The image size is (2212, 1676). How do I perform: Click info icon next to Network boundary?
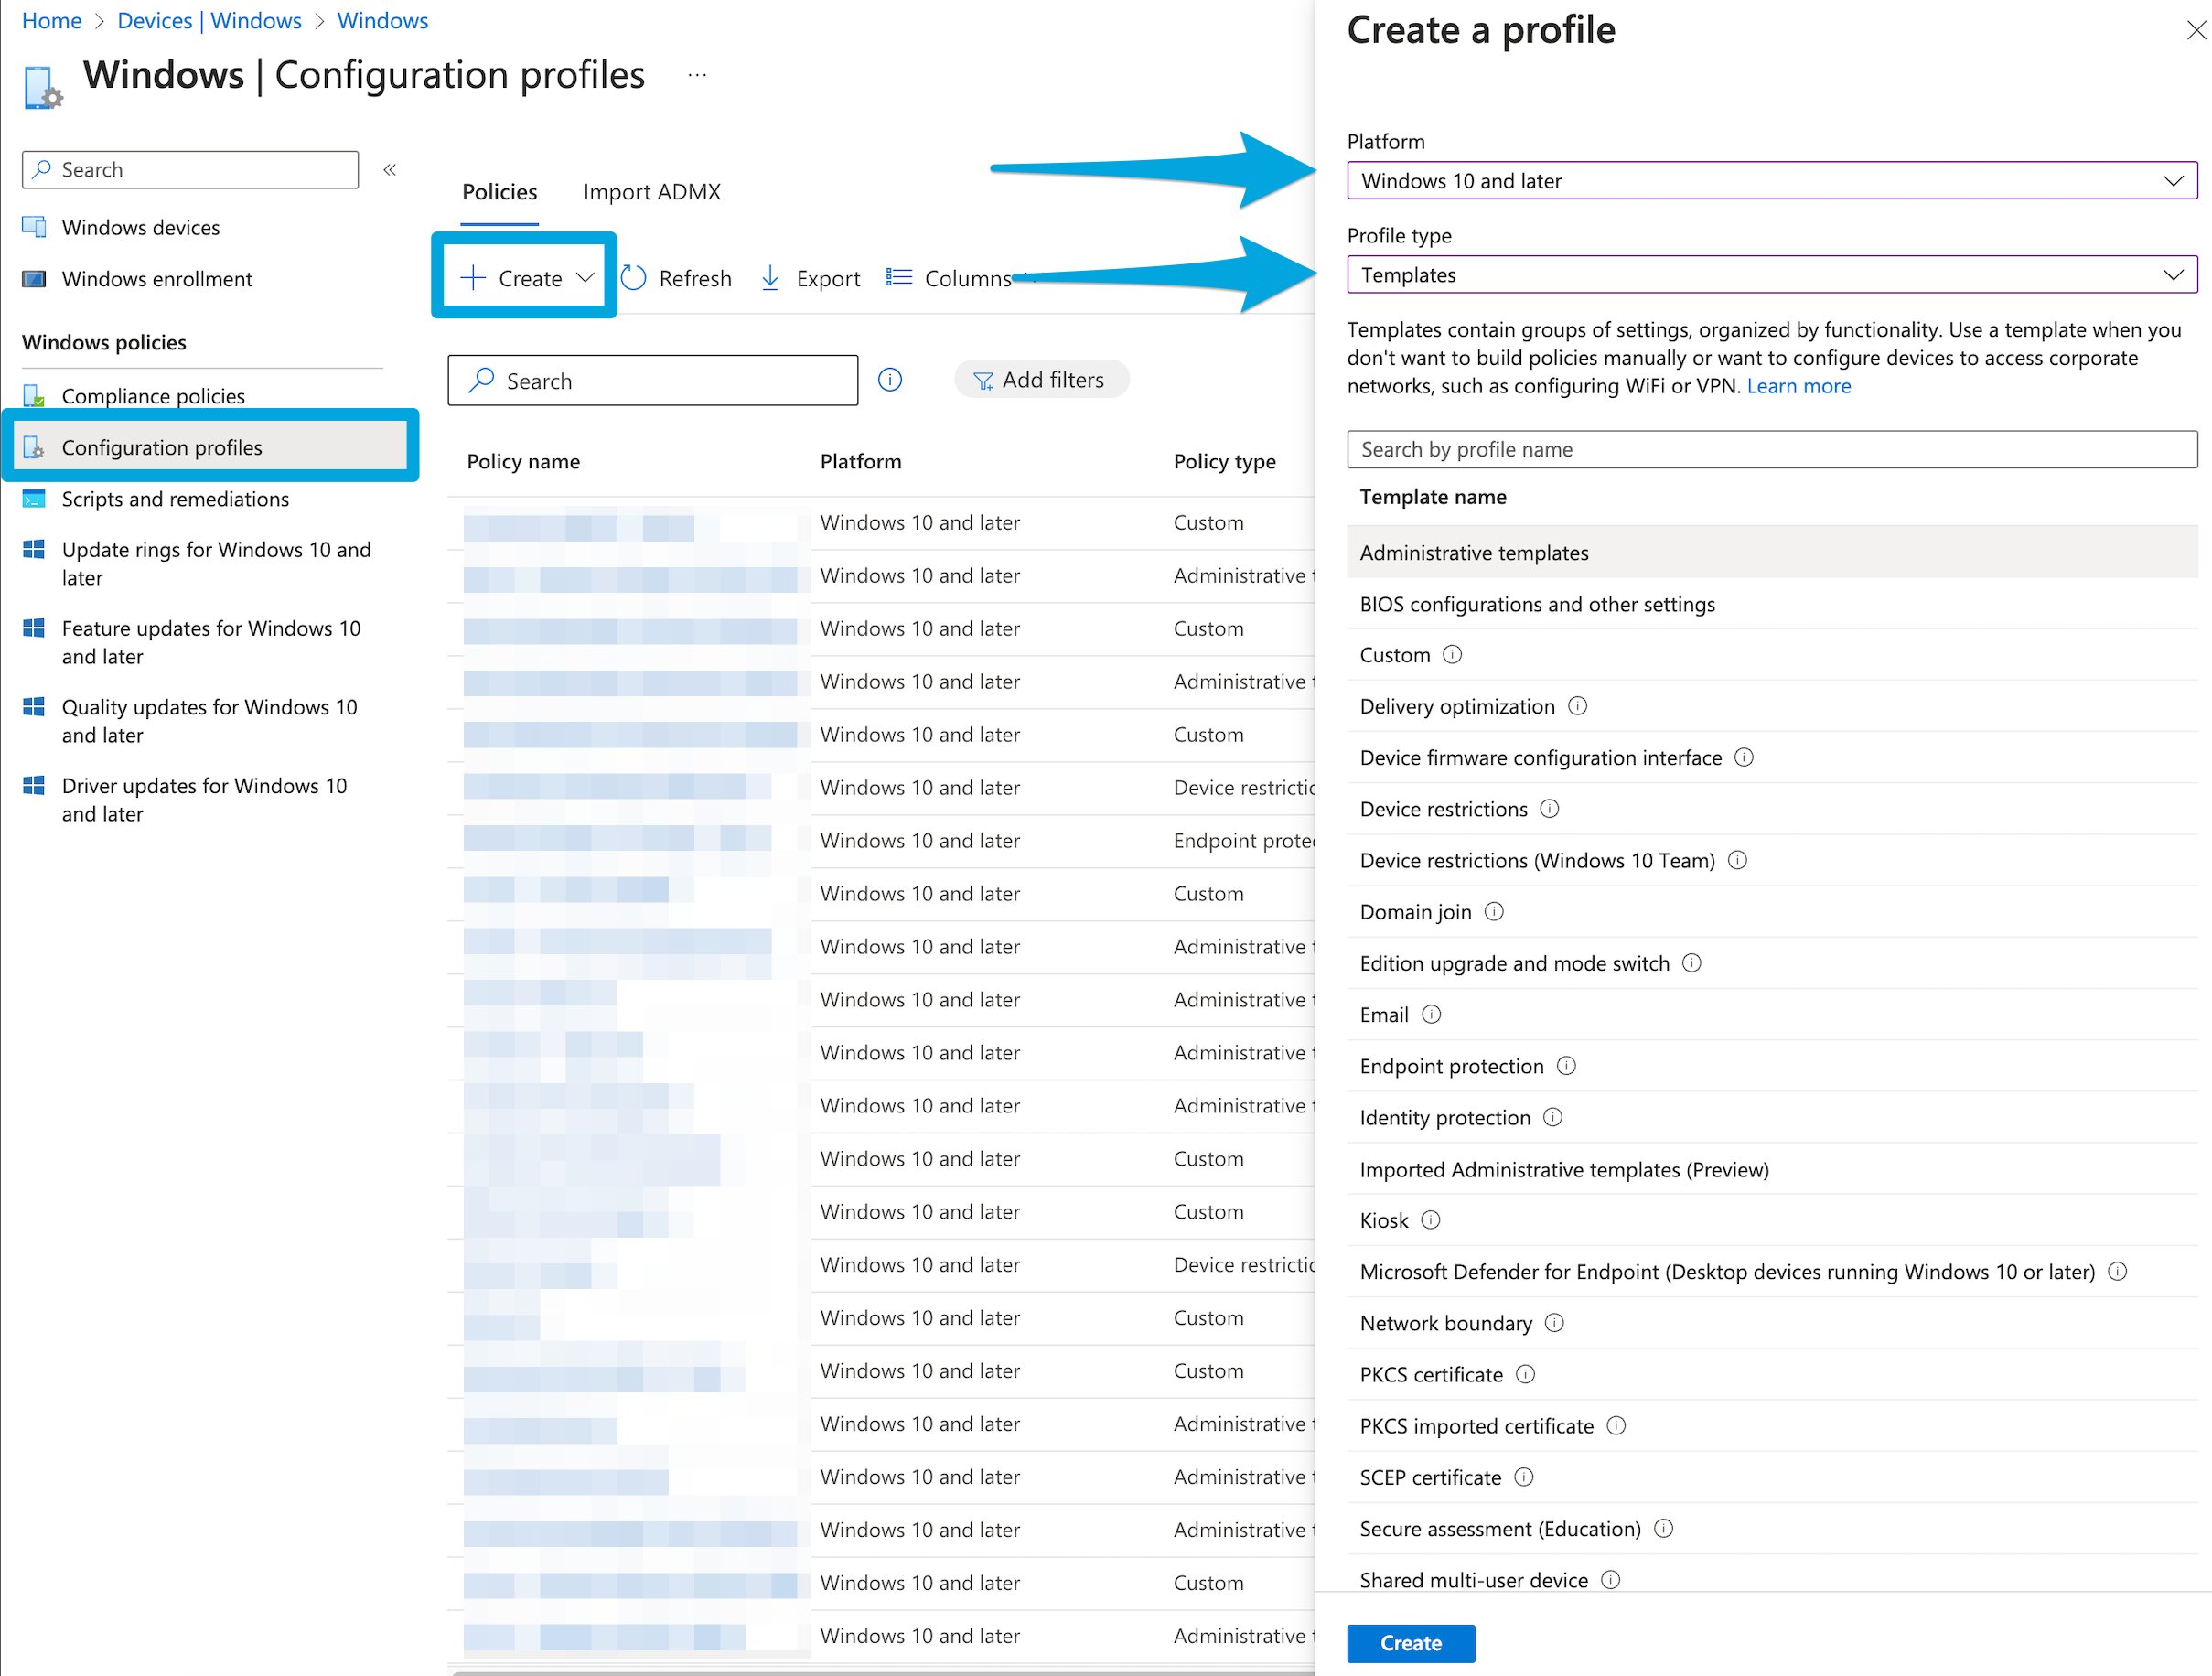pos(1555,1323)
